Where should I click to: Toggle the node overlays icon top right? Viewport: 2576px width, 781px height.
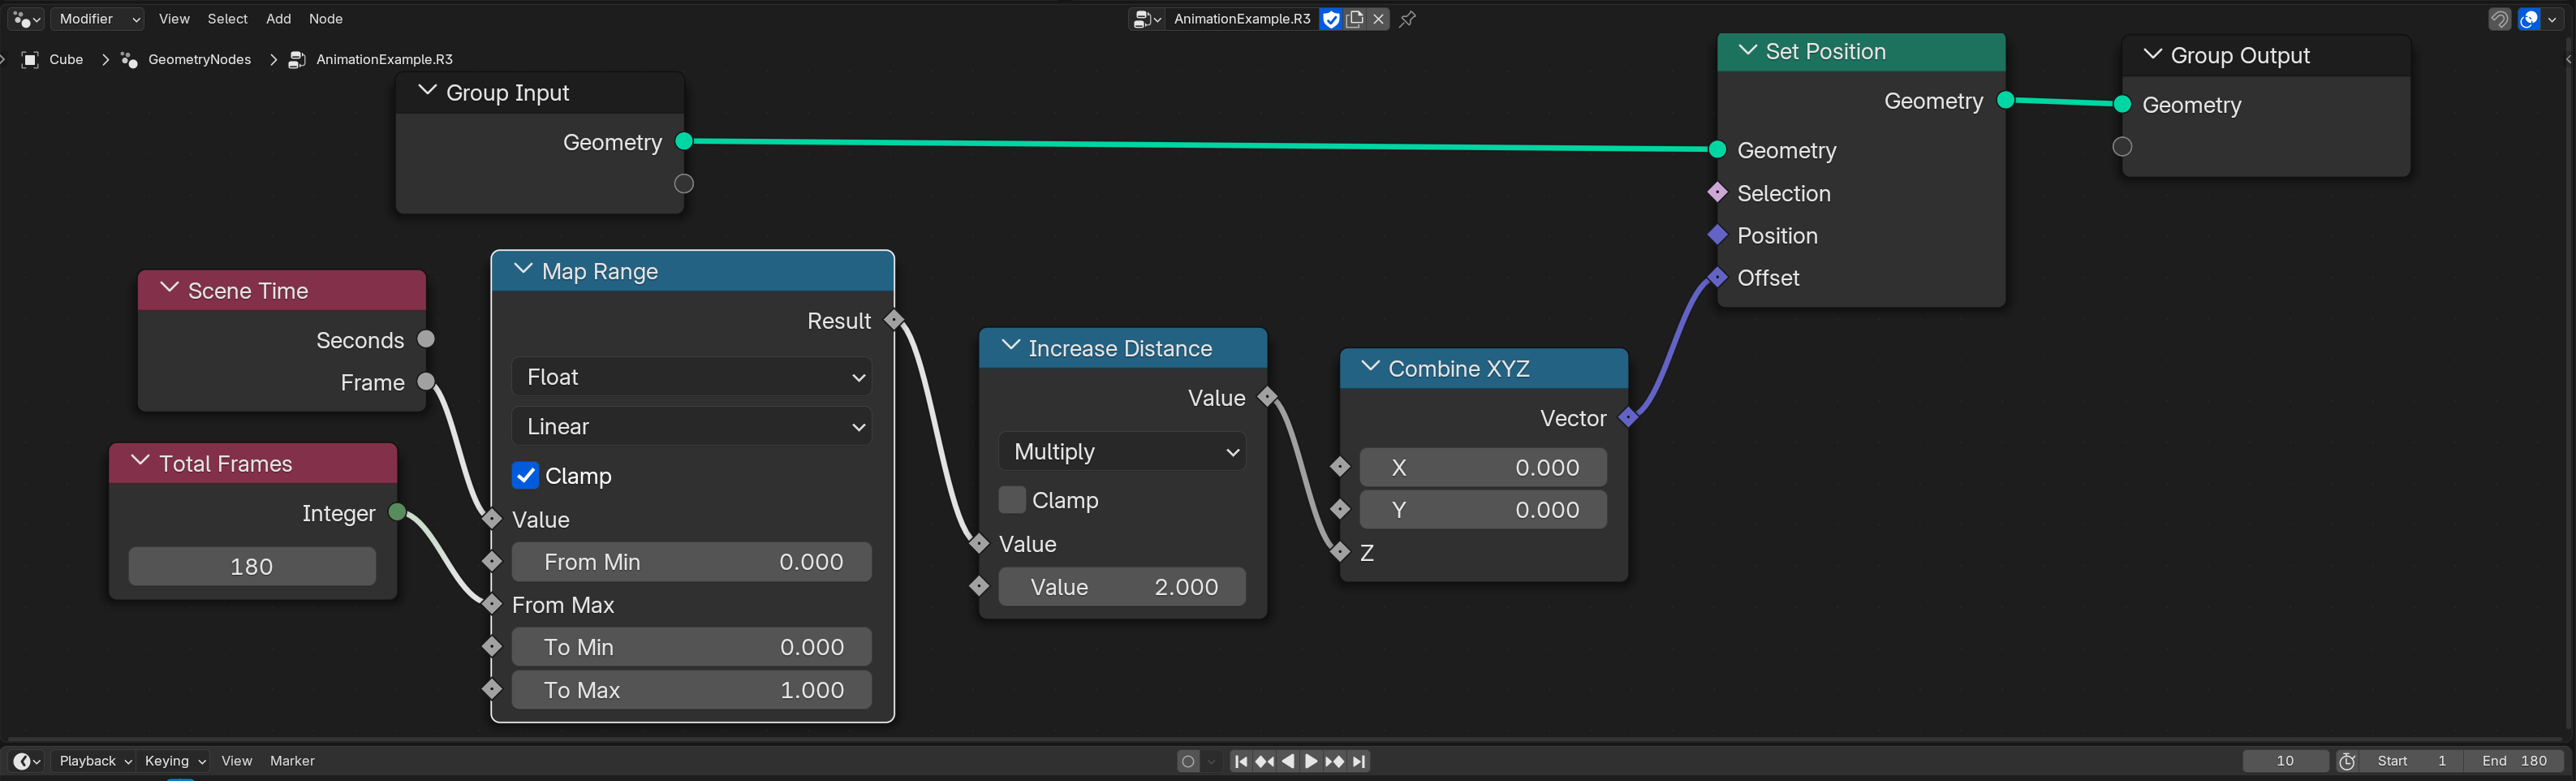tap(2528, 18)
